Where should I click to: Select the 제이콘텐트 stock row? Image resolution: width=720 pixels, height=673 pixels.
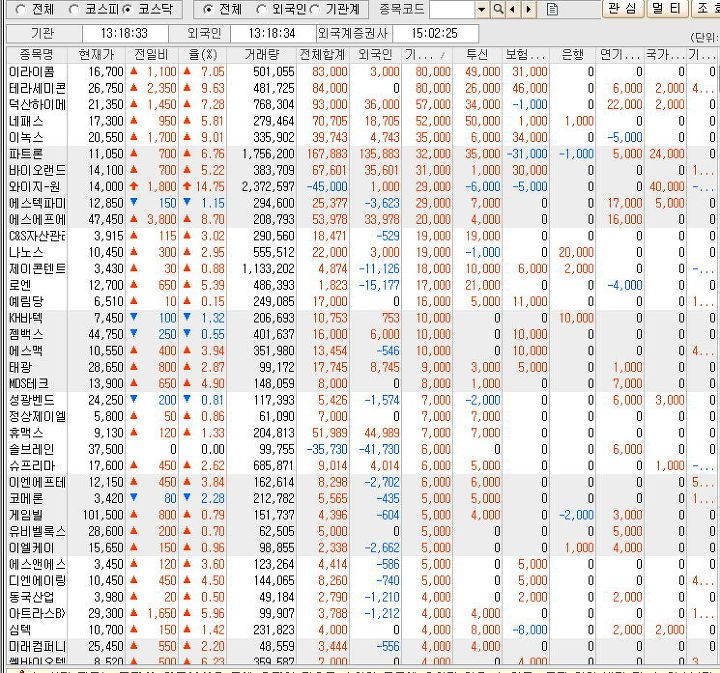click(363, 269)
